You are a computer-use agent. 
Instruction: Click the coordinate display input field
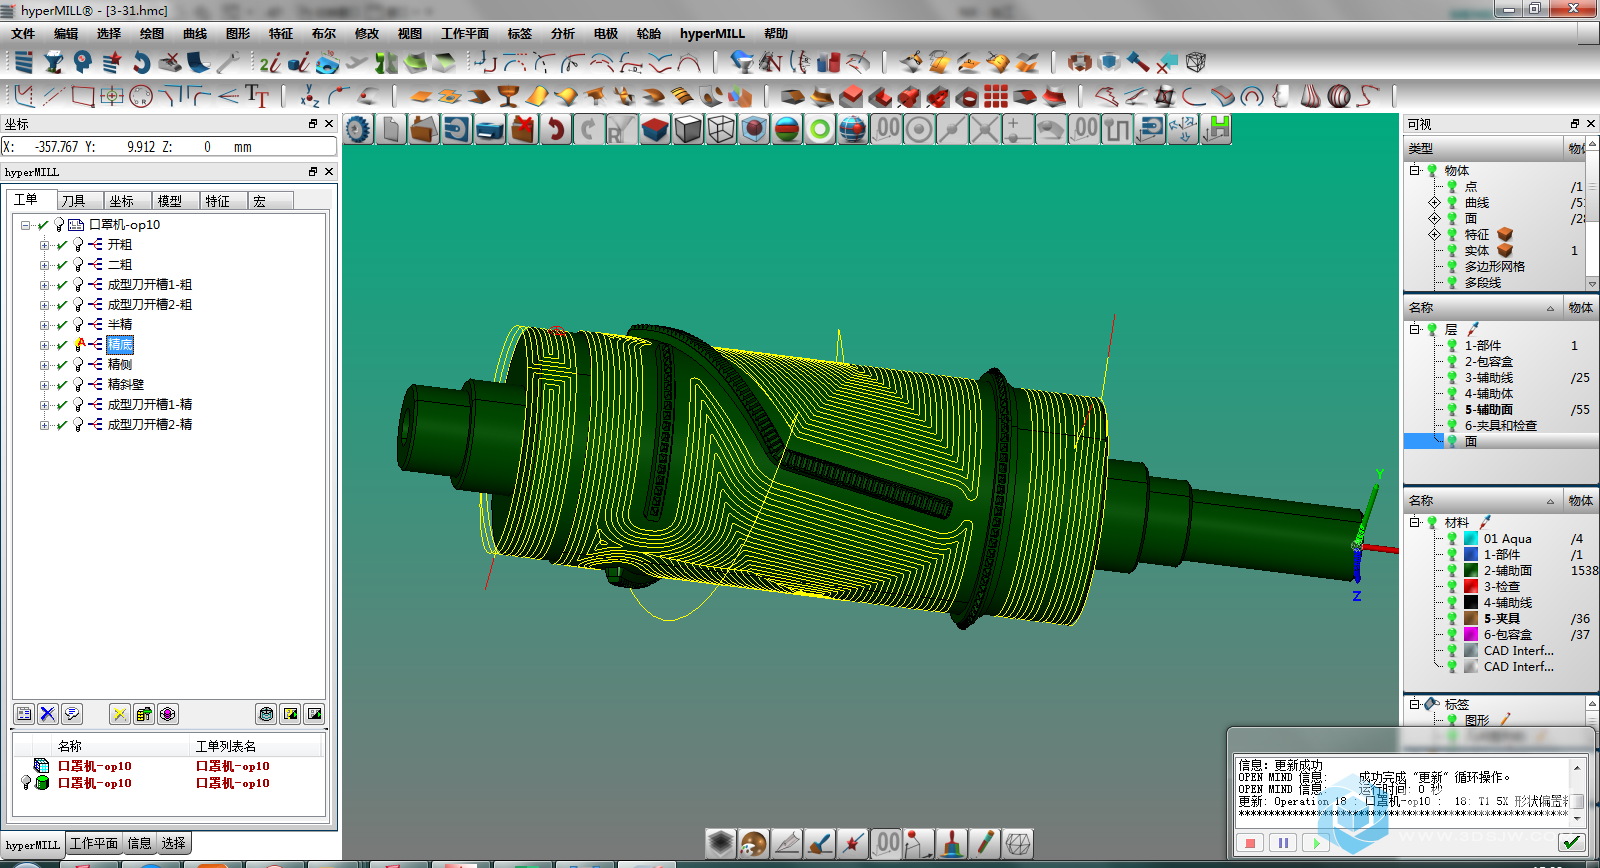169,147
